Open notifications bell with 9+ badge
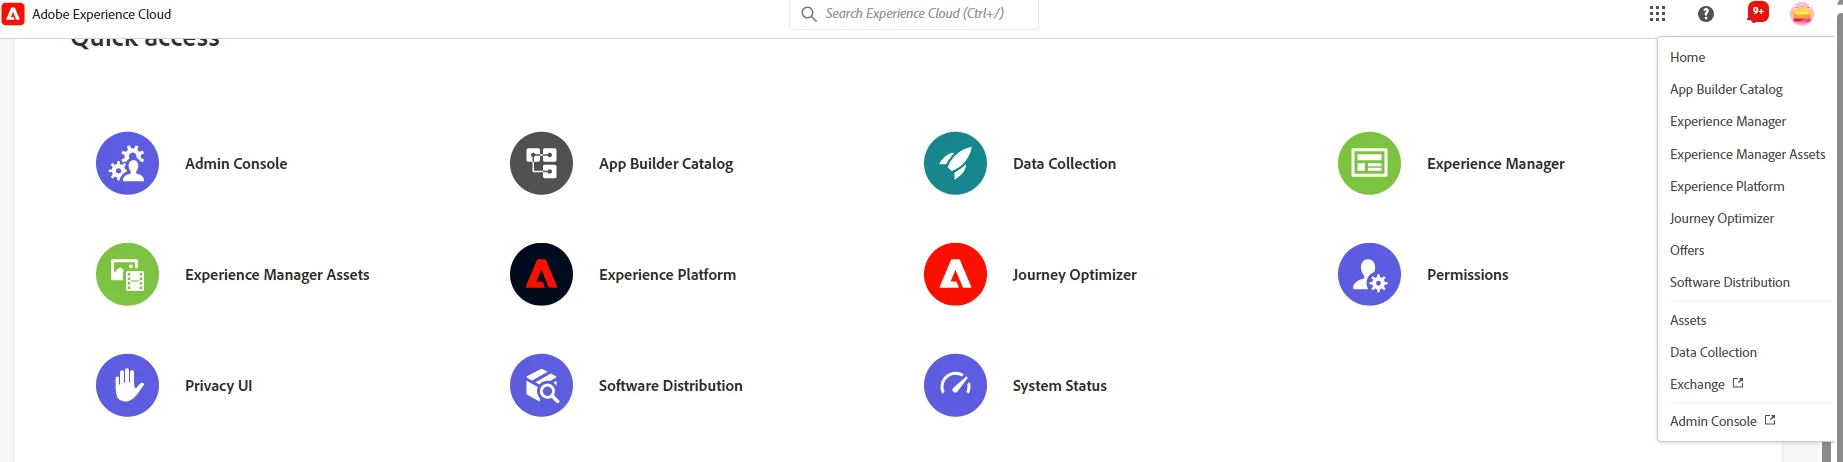The width and height of the screenshot is (1843, 462). coord(1757,13)
